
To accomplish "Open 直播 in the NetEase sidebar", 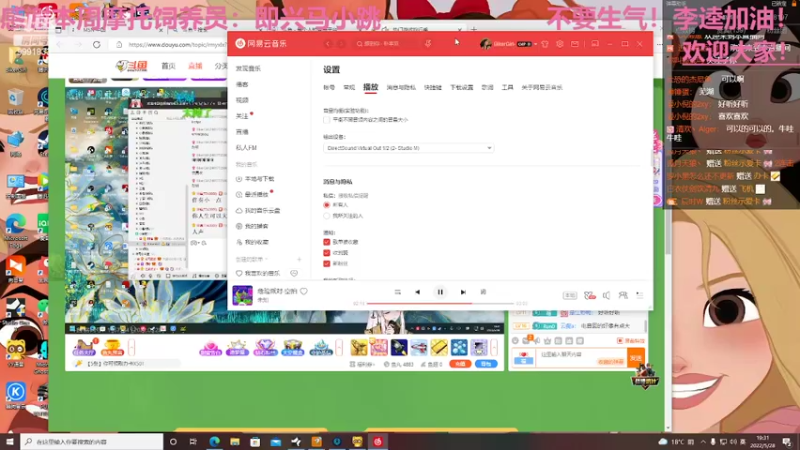I will coord(242,132).
